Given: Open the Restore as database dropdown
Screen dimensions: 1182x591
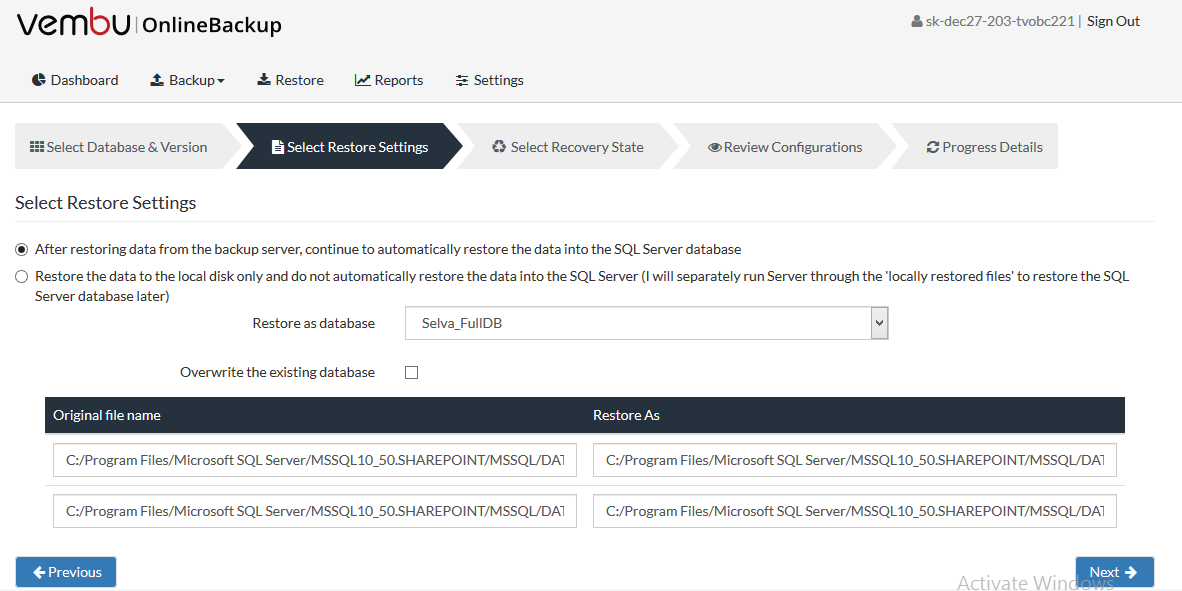Looking at the screenshot, I should [646, 323].
